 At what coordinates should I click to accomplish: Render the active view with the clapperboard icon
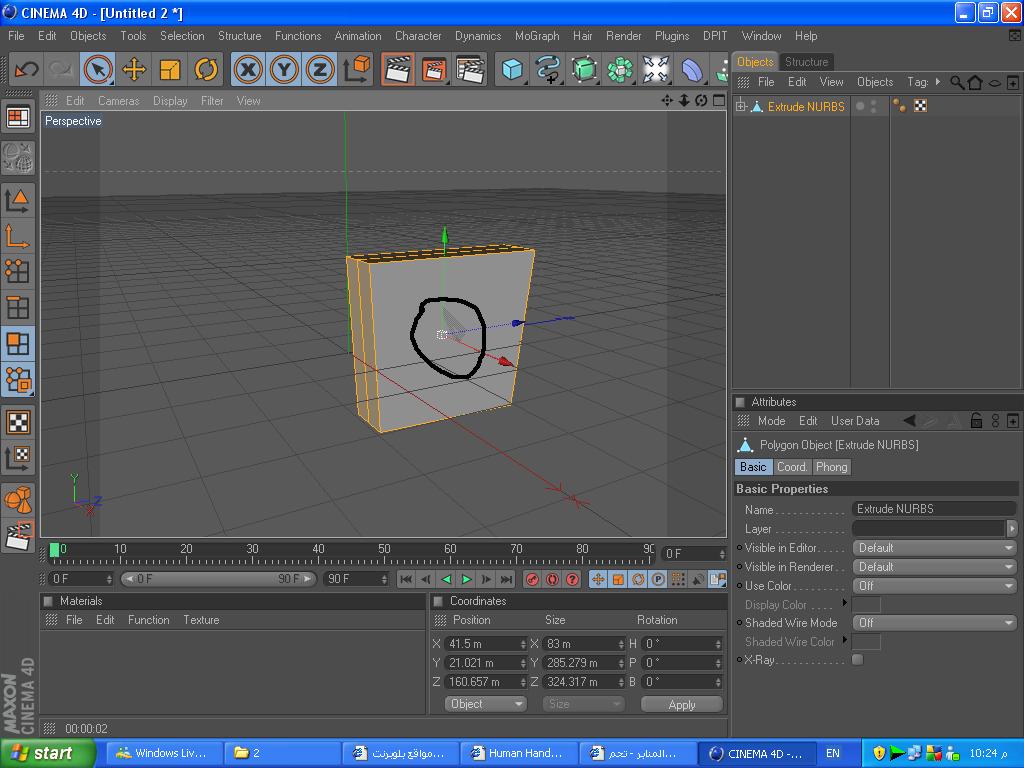pos(398,69)
